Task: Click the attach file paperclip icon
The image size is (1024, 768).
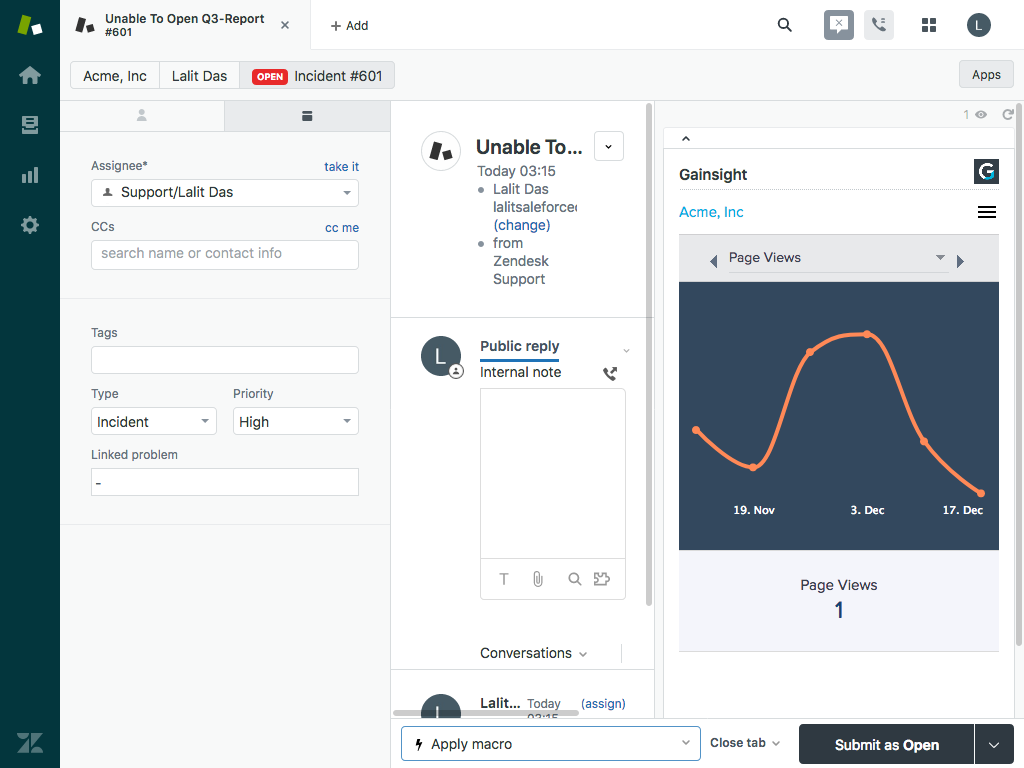Action: tap(538, 579)
